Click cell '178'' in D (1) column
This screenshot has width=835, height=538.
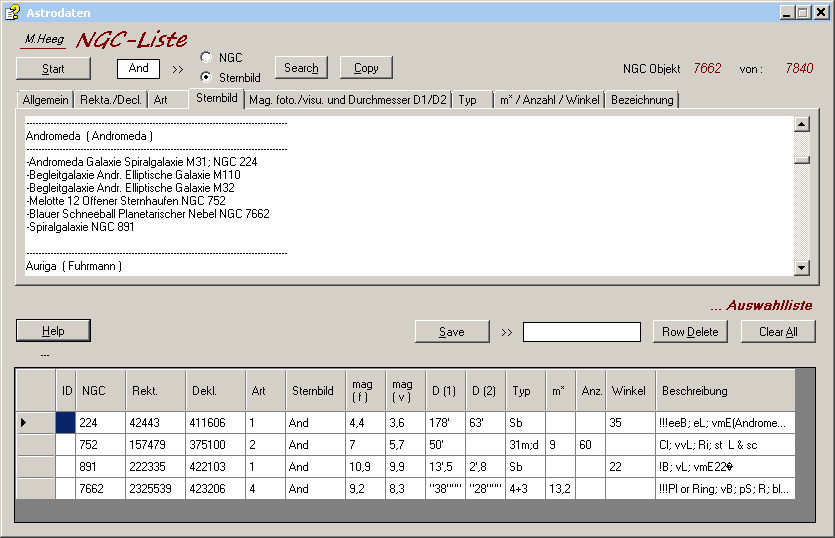click(446, 422)
